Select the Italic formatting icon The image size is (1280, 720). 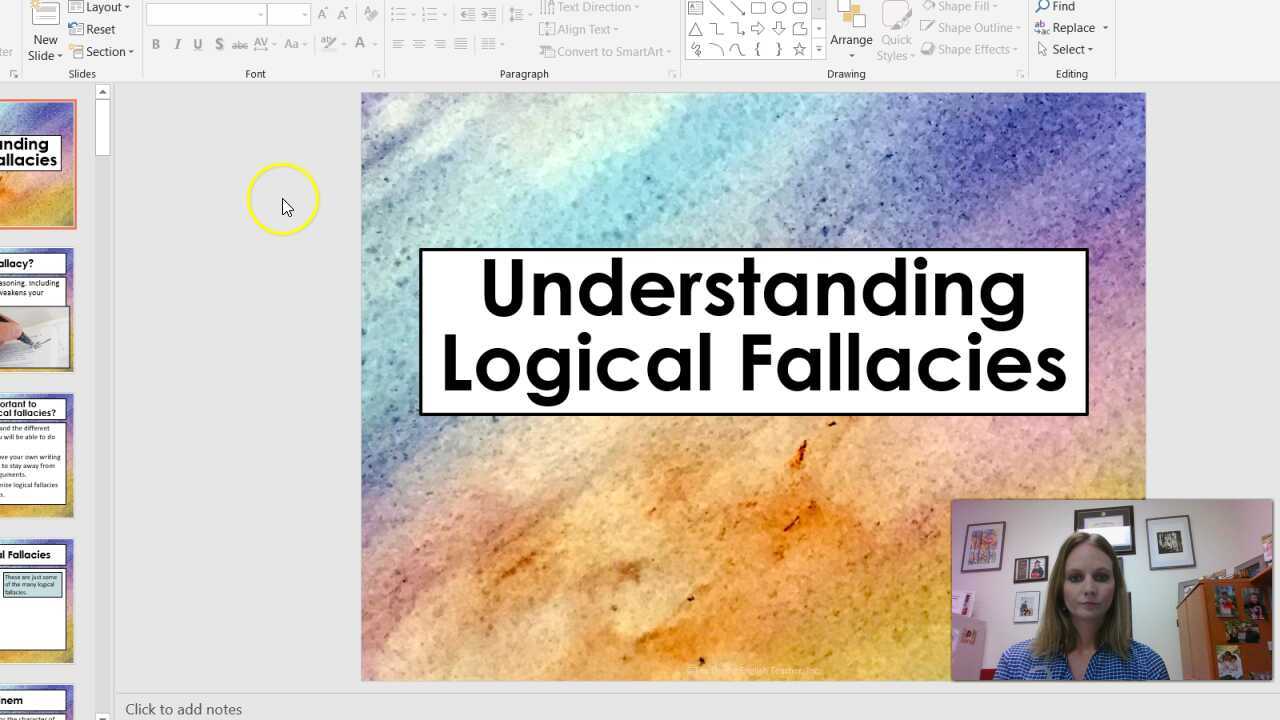click(177, 44)
